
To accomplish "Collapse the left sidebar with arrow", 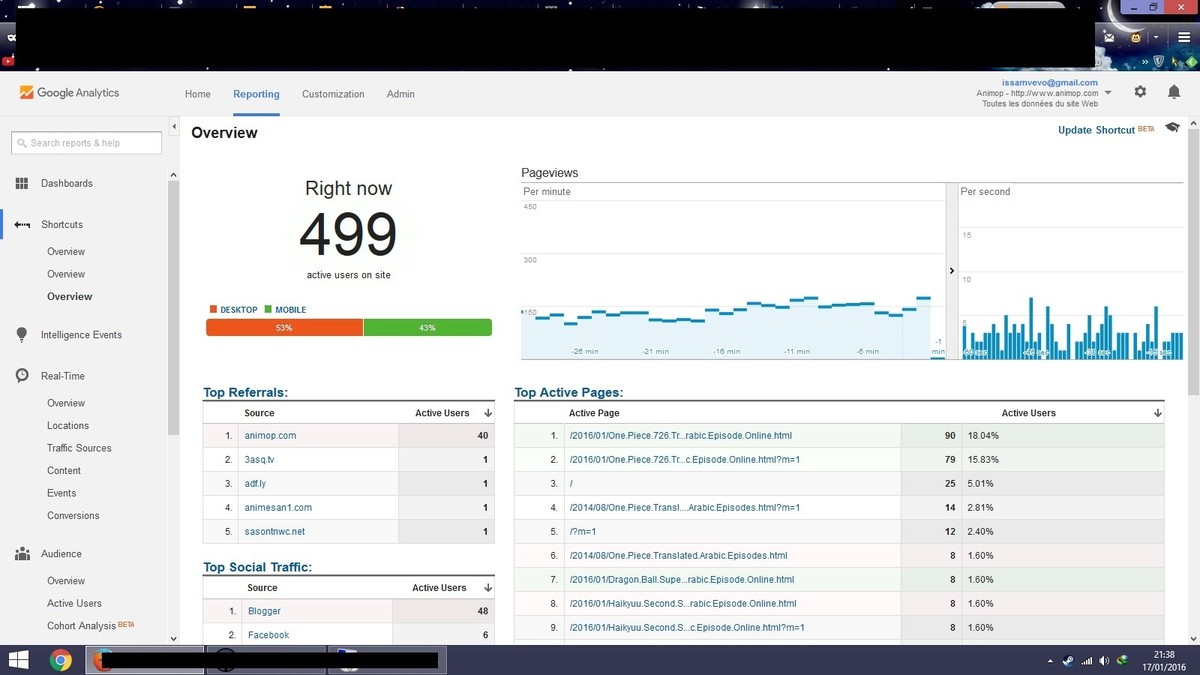I will tap(174, 128).
